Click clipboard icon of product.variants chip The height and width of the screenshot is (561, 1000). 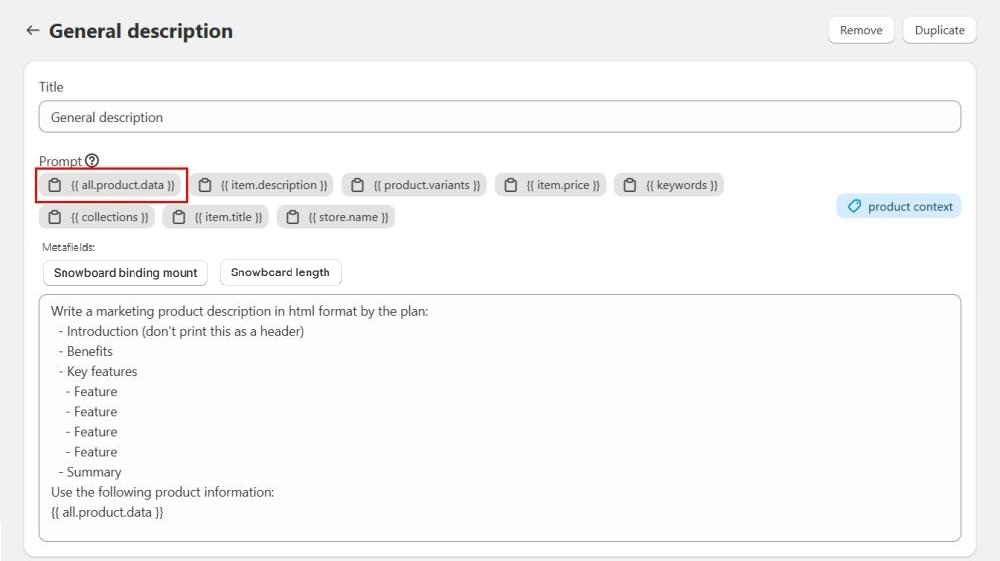tap(357, 185)
